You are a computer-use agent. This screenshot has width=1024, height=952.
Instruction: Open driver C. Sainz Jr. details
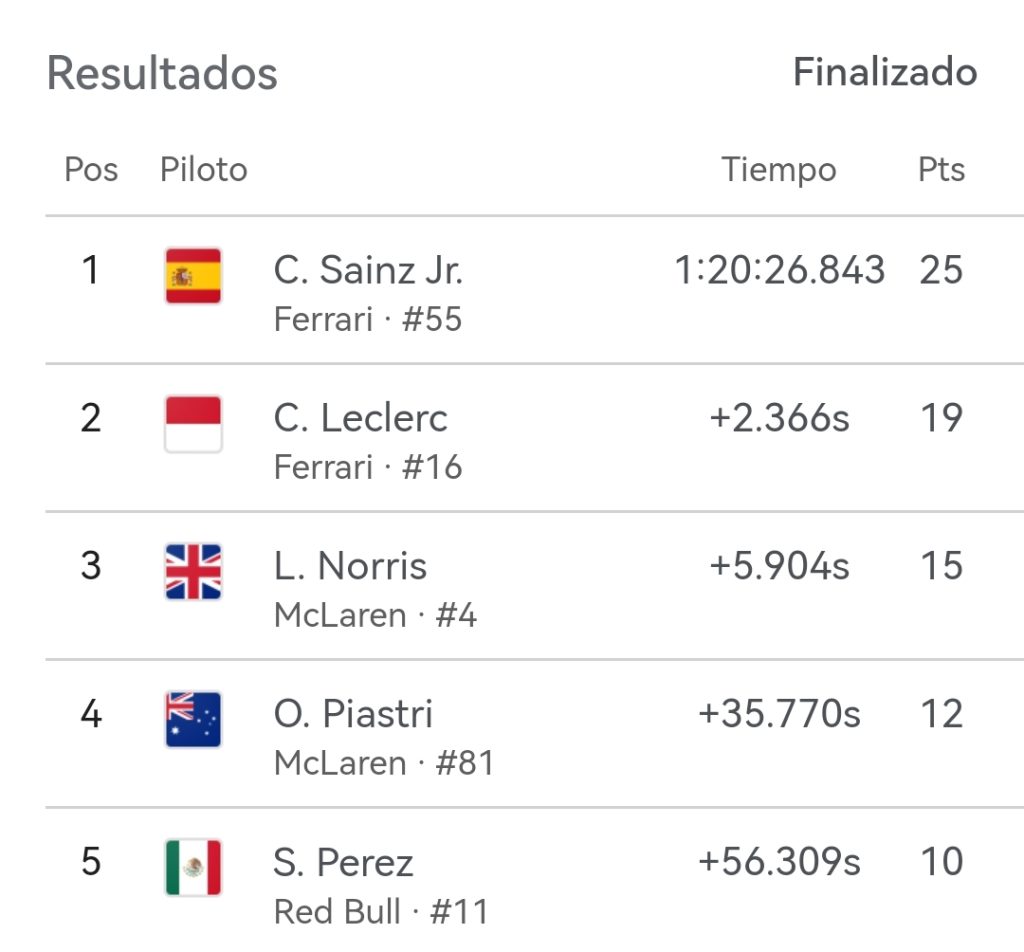click(368, 270)
